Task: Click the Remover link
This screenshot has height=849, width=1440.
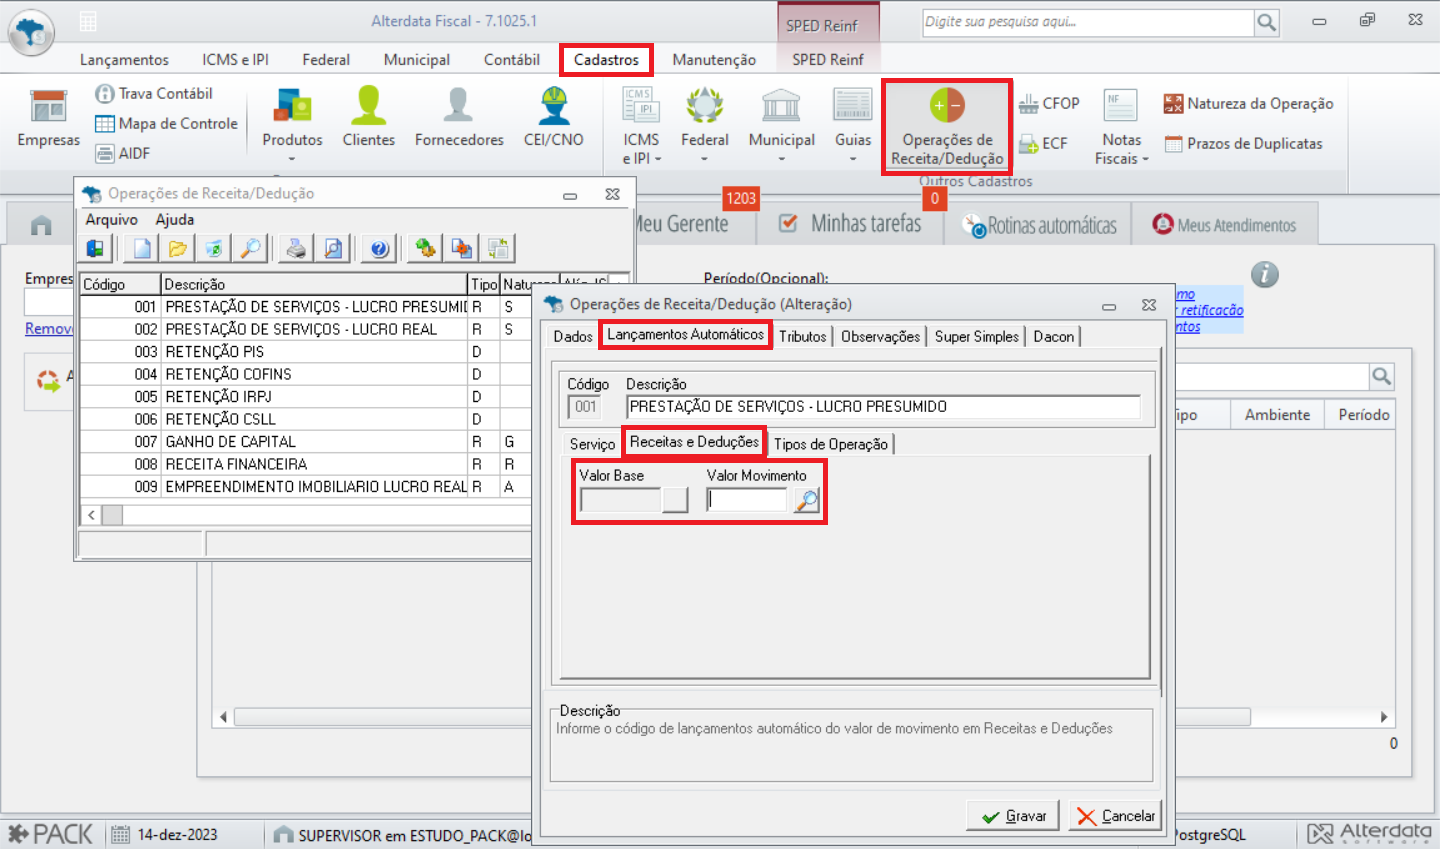Action: point(49,328)
